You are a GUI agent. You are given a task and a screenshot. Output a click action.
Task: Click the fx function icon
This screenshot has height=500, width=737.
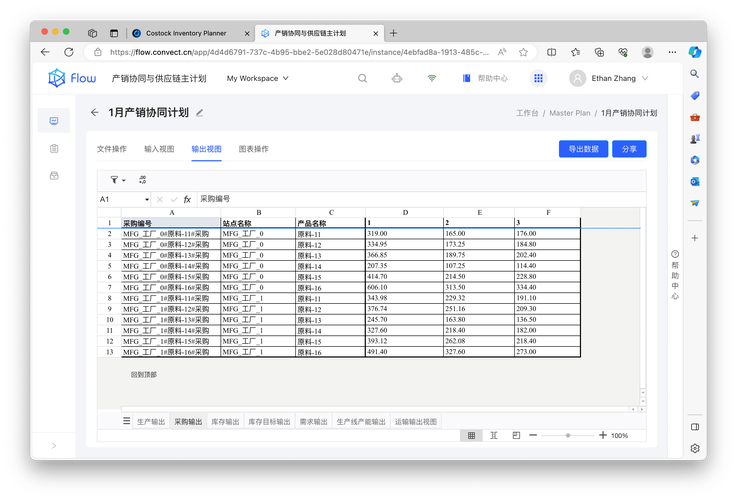tap(187, 199)
